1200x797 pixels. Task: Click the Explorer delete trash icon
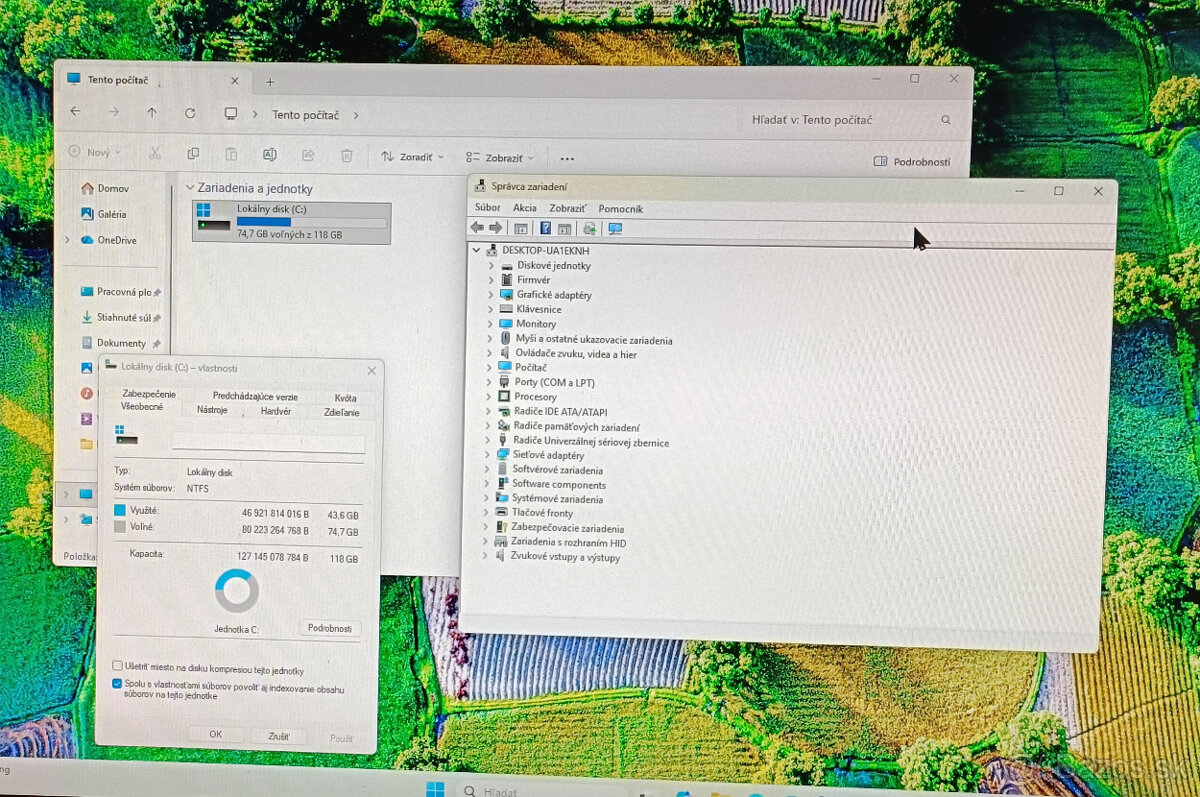pyautogui.click(x=346, y=155)
